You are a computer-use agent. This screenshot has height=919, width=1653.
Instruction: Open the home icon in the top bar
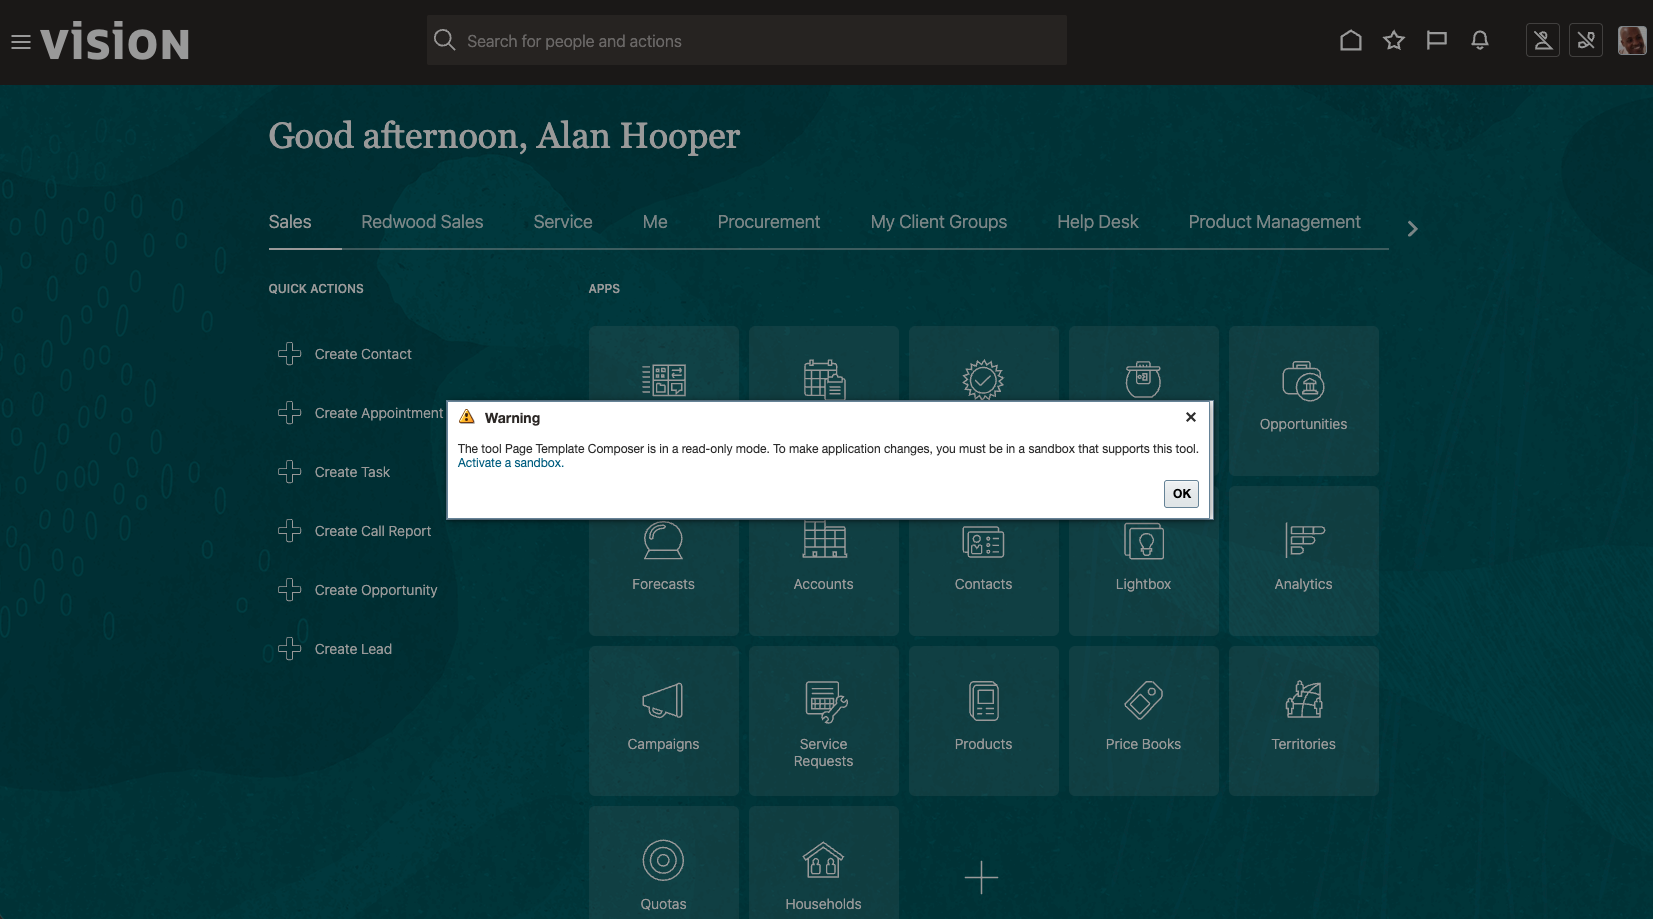(x=1350, y=40)
